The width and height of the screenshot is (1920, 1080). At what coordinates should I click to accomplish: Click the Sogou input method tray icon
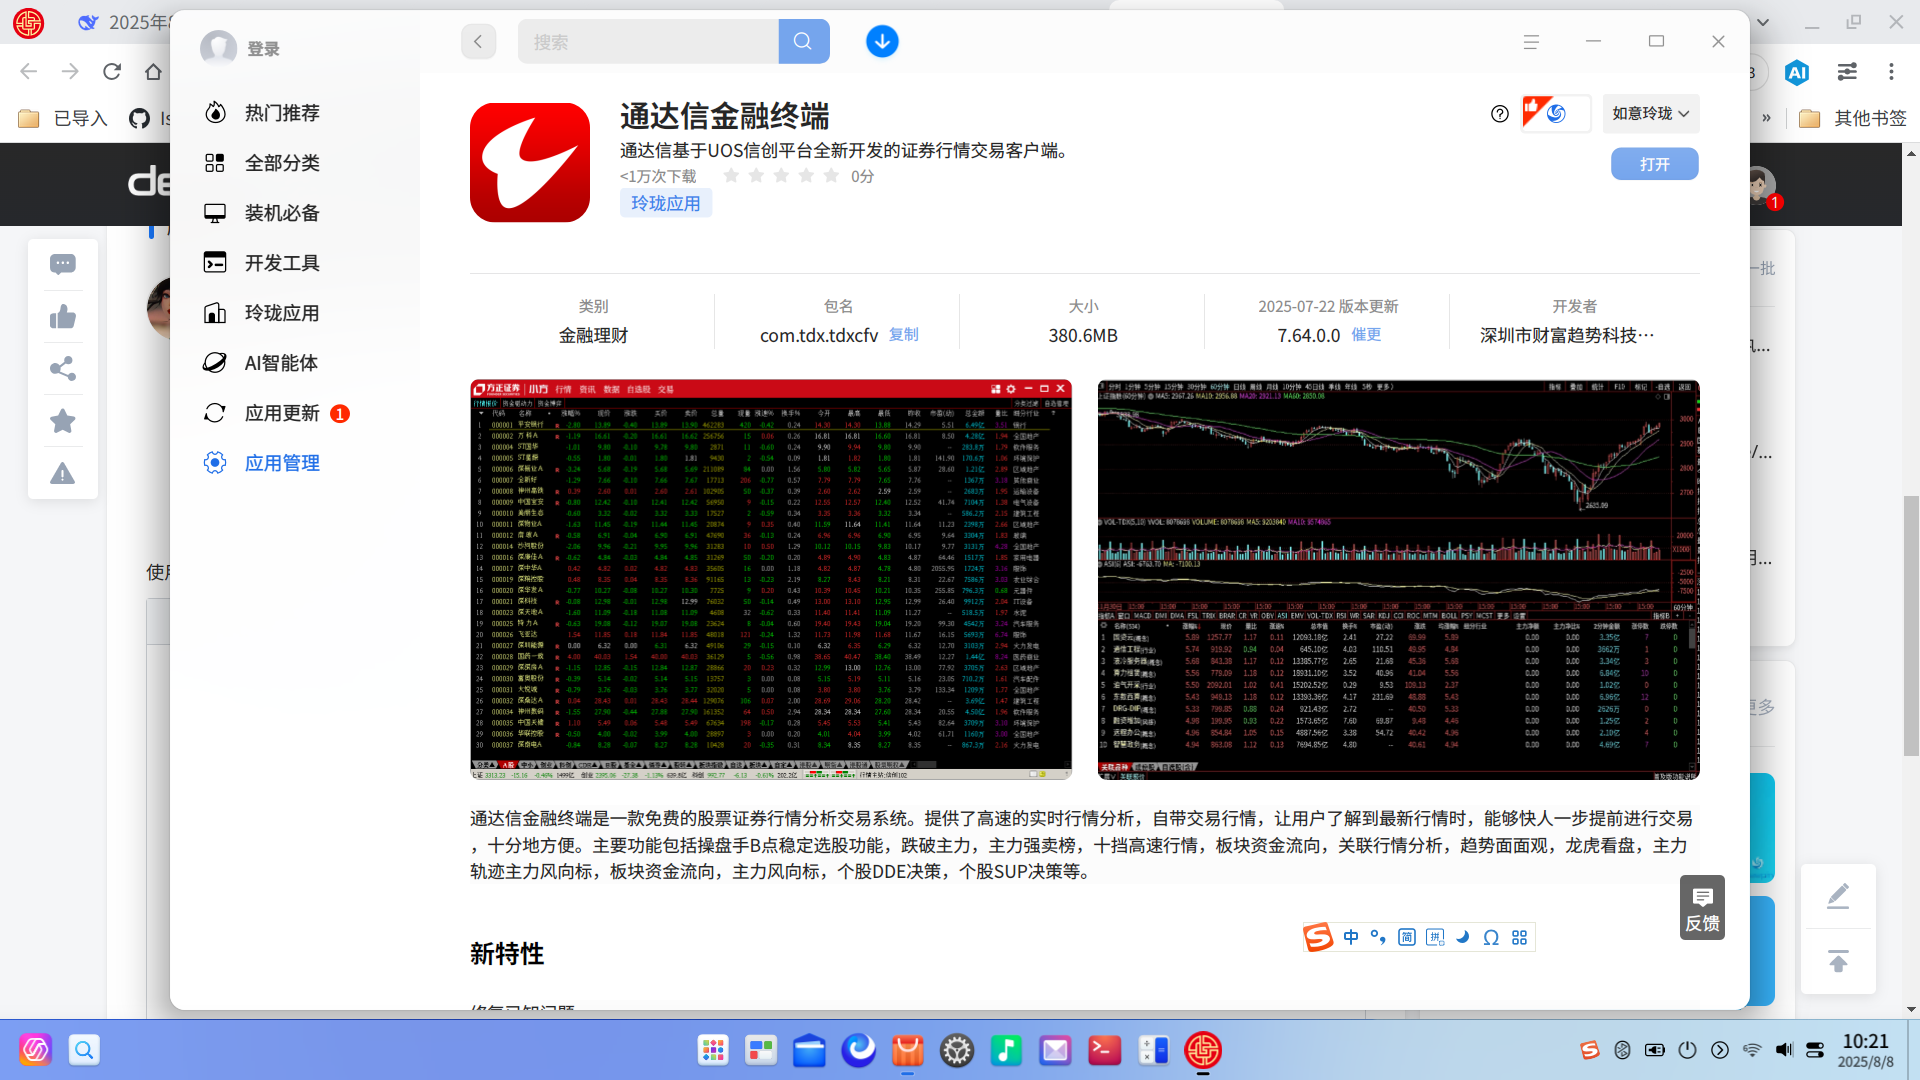1589,1050
